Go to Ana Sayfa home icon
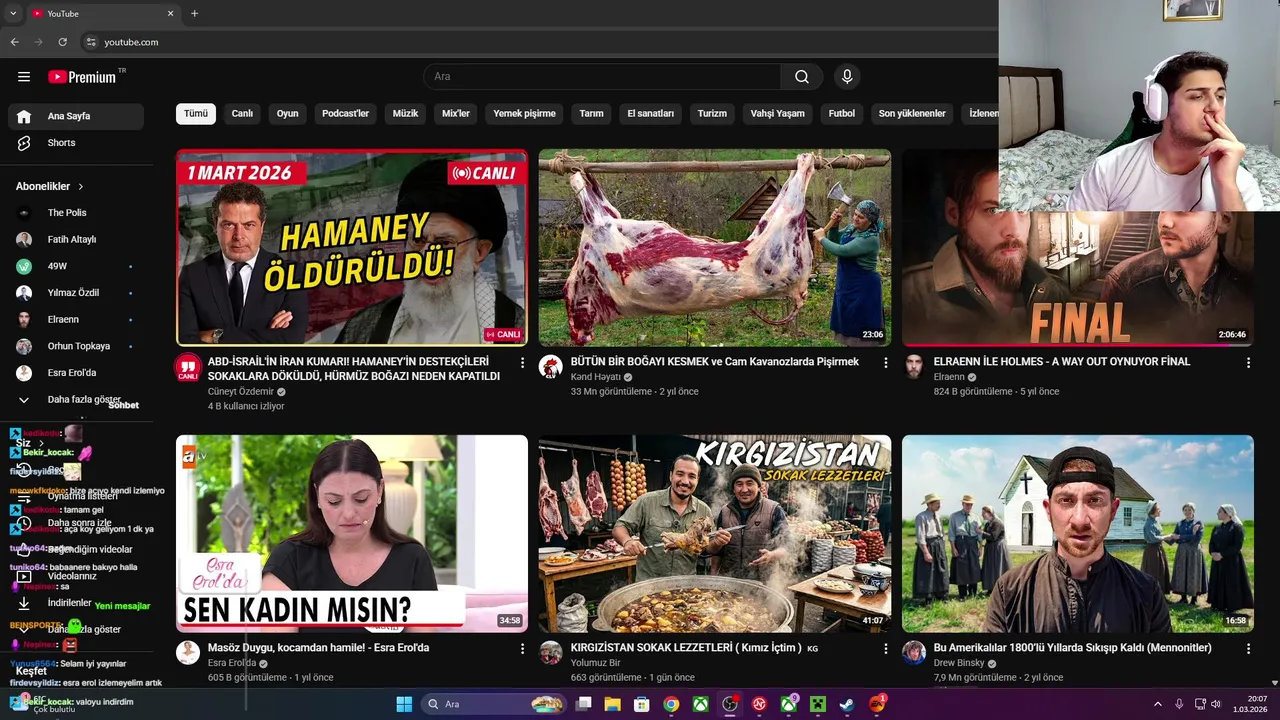This screenshot has height=720, width=1280. coord(24,116)
